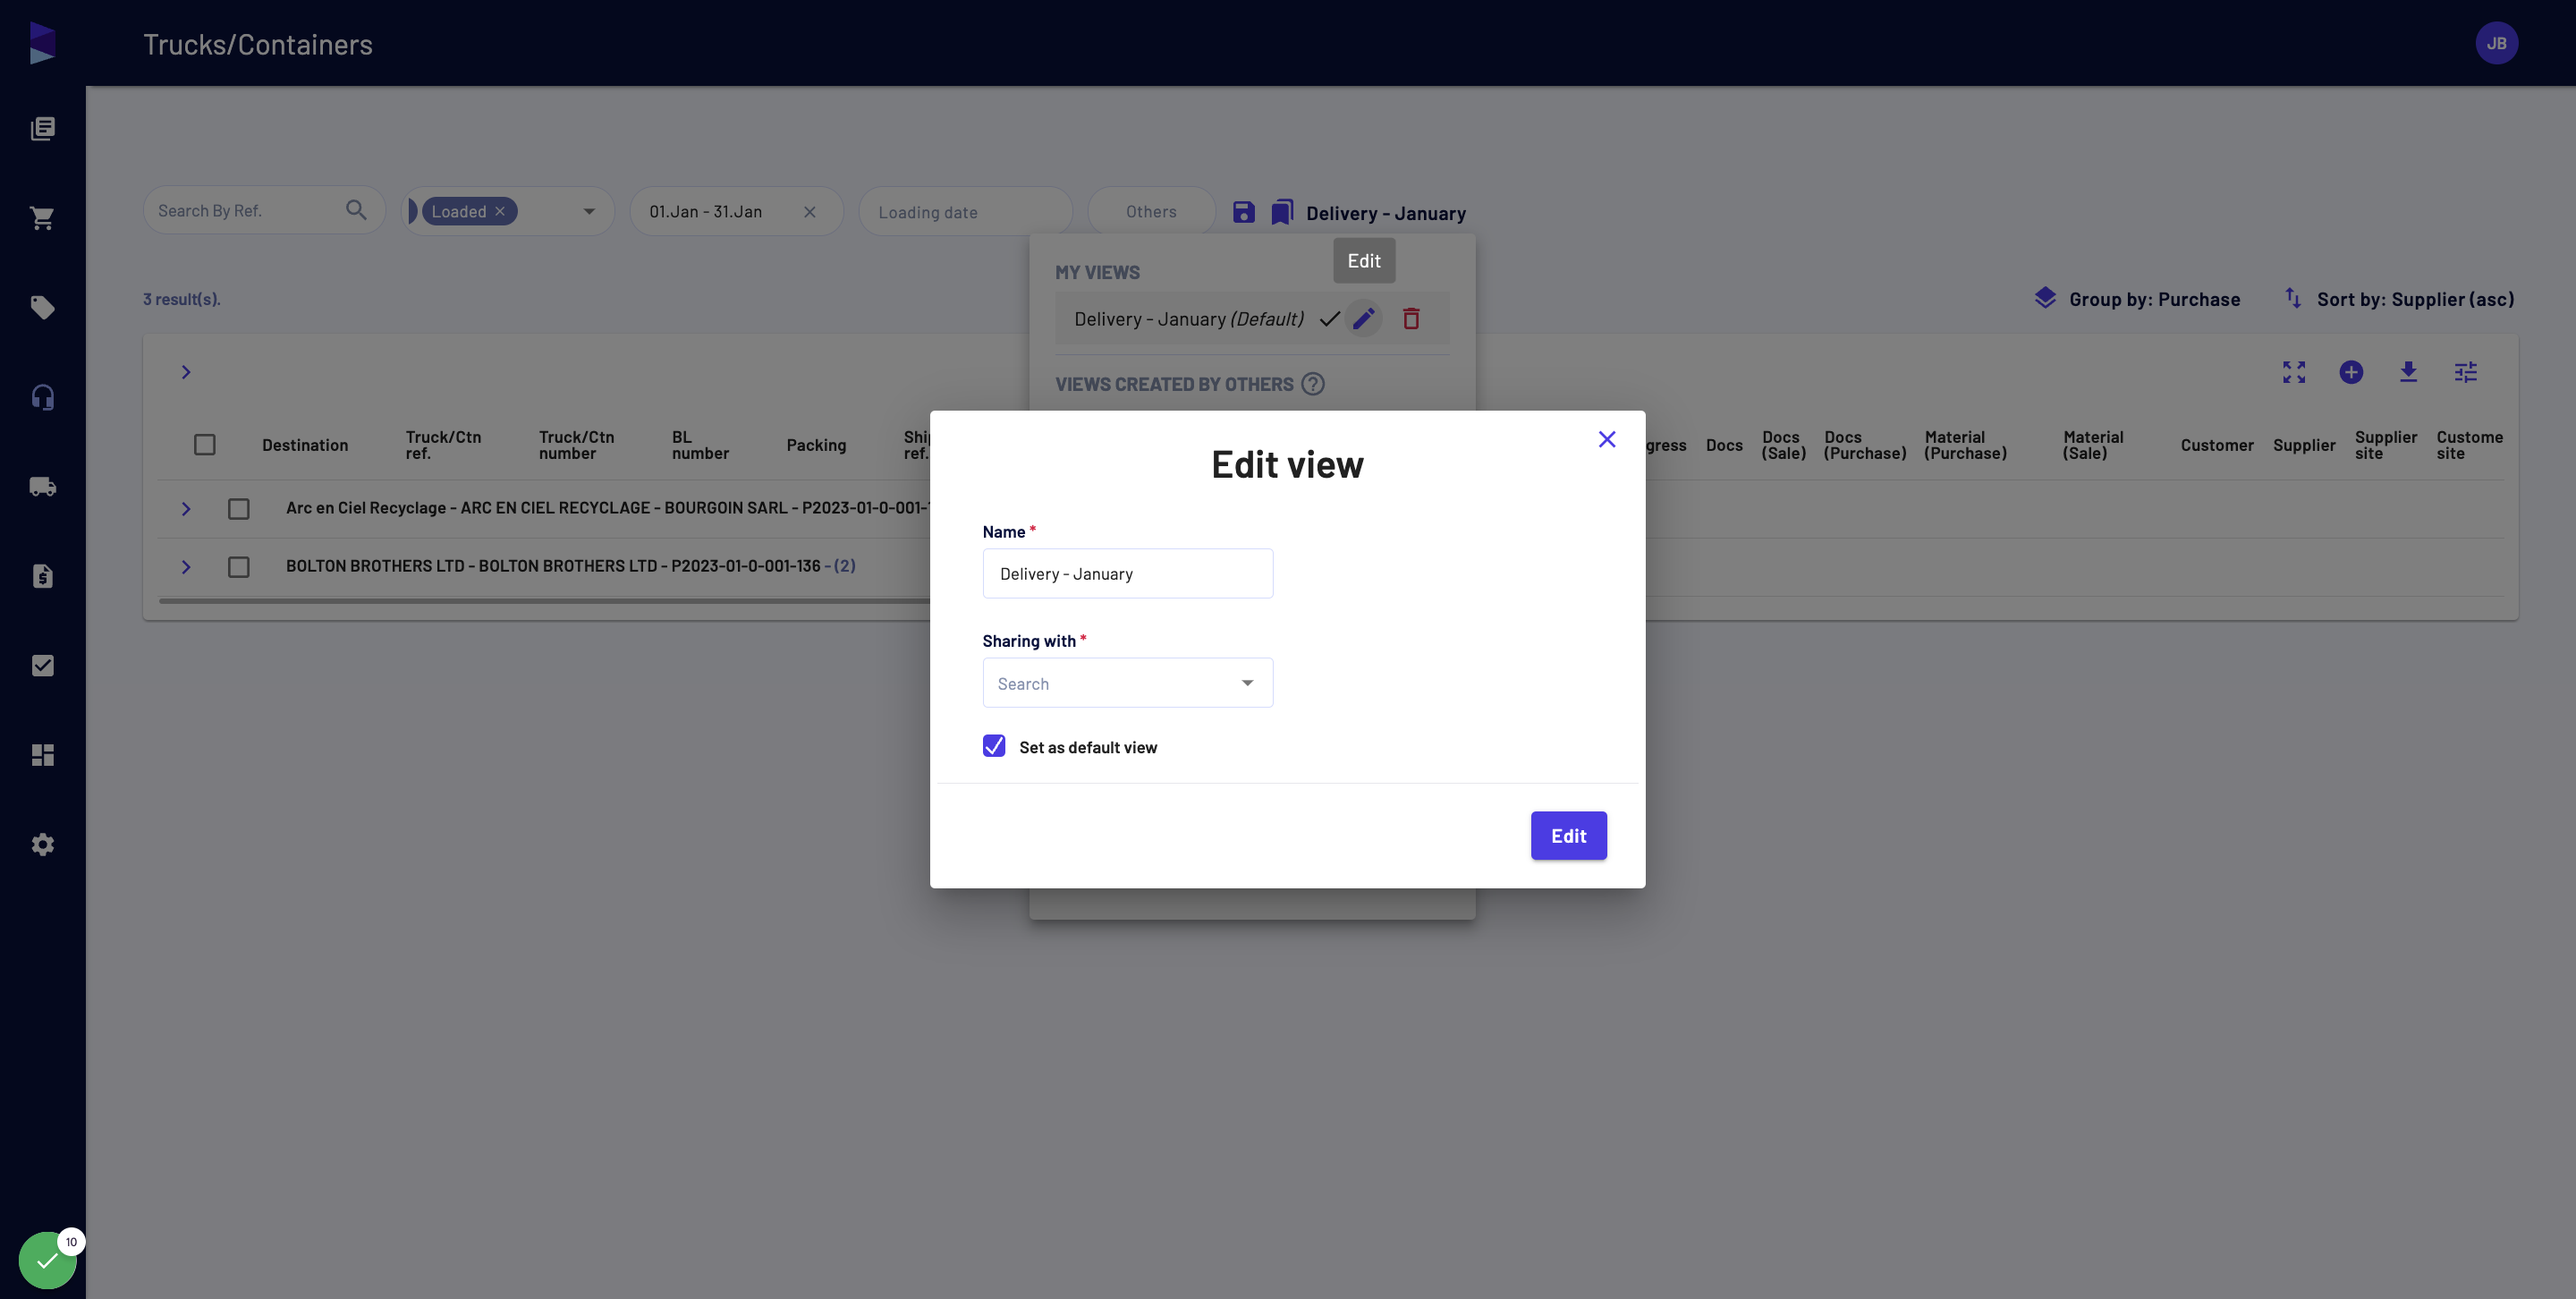Clear the 01.Jan - 31.Jan date range
Image resolution: width=2576 pixels, height=1299 pixels.
click(810, 212)
